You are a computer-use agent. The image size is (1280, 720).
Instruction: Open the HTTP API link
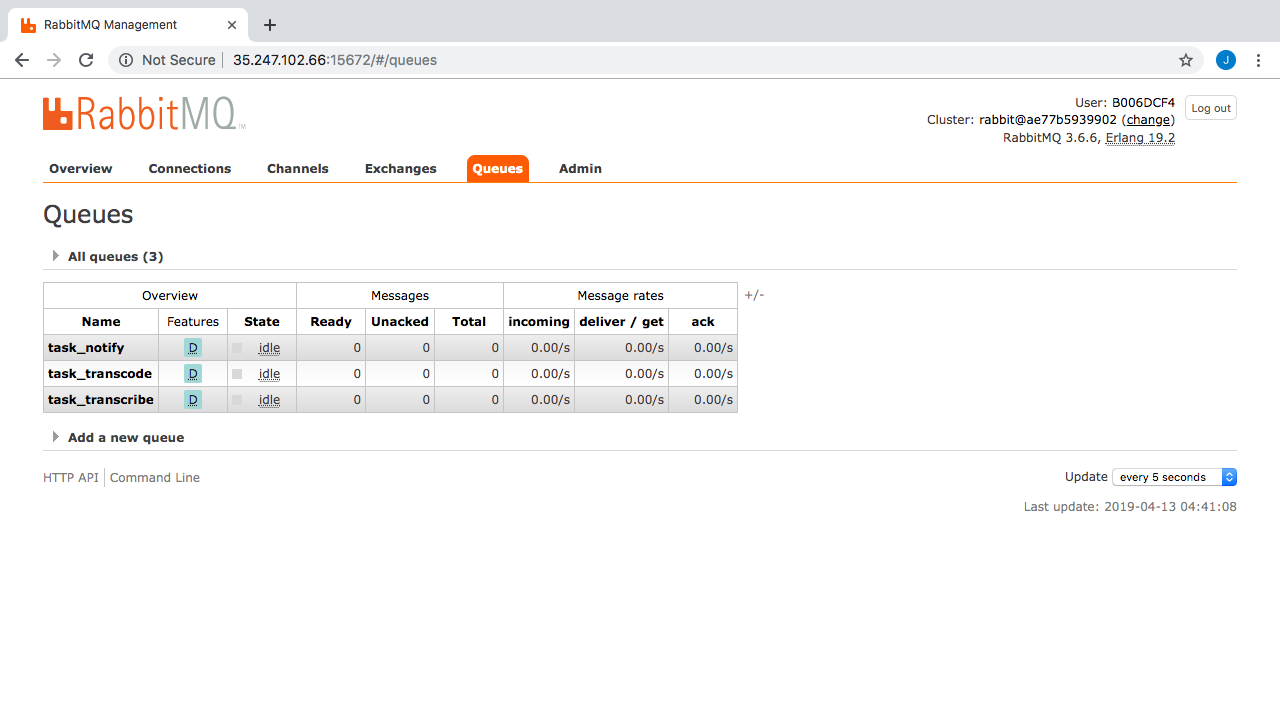click(x=71, y=478)
